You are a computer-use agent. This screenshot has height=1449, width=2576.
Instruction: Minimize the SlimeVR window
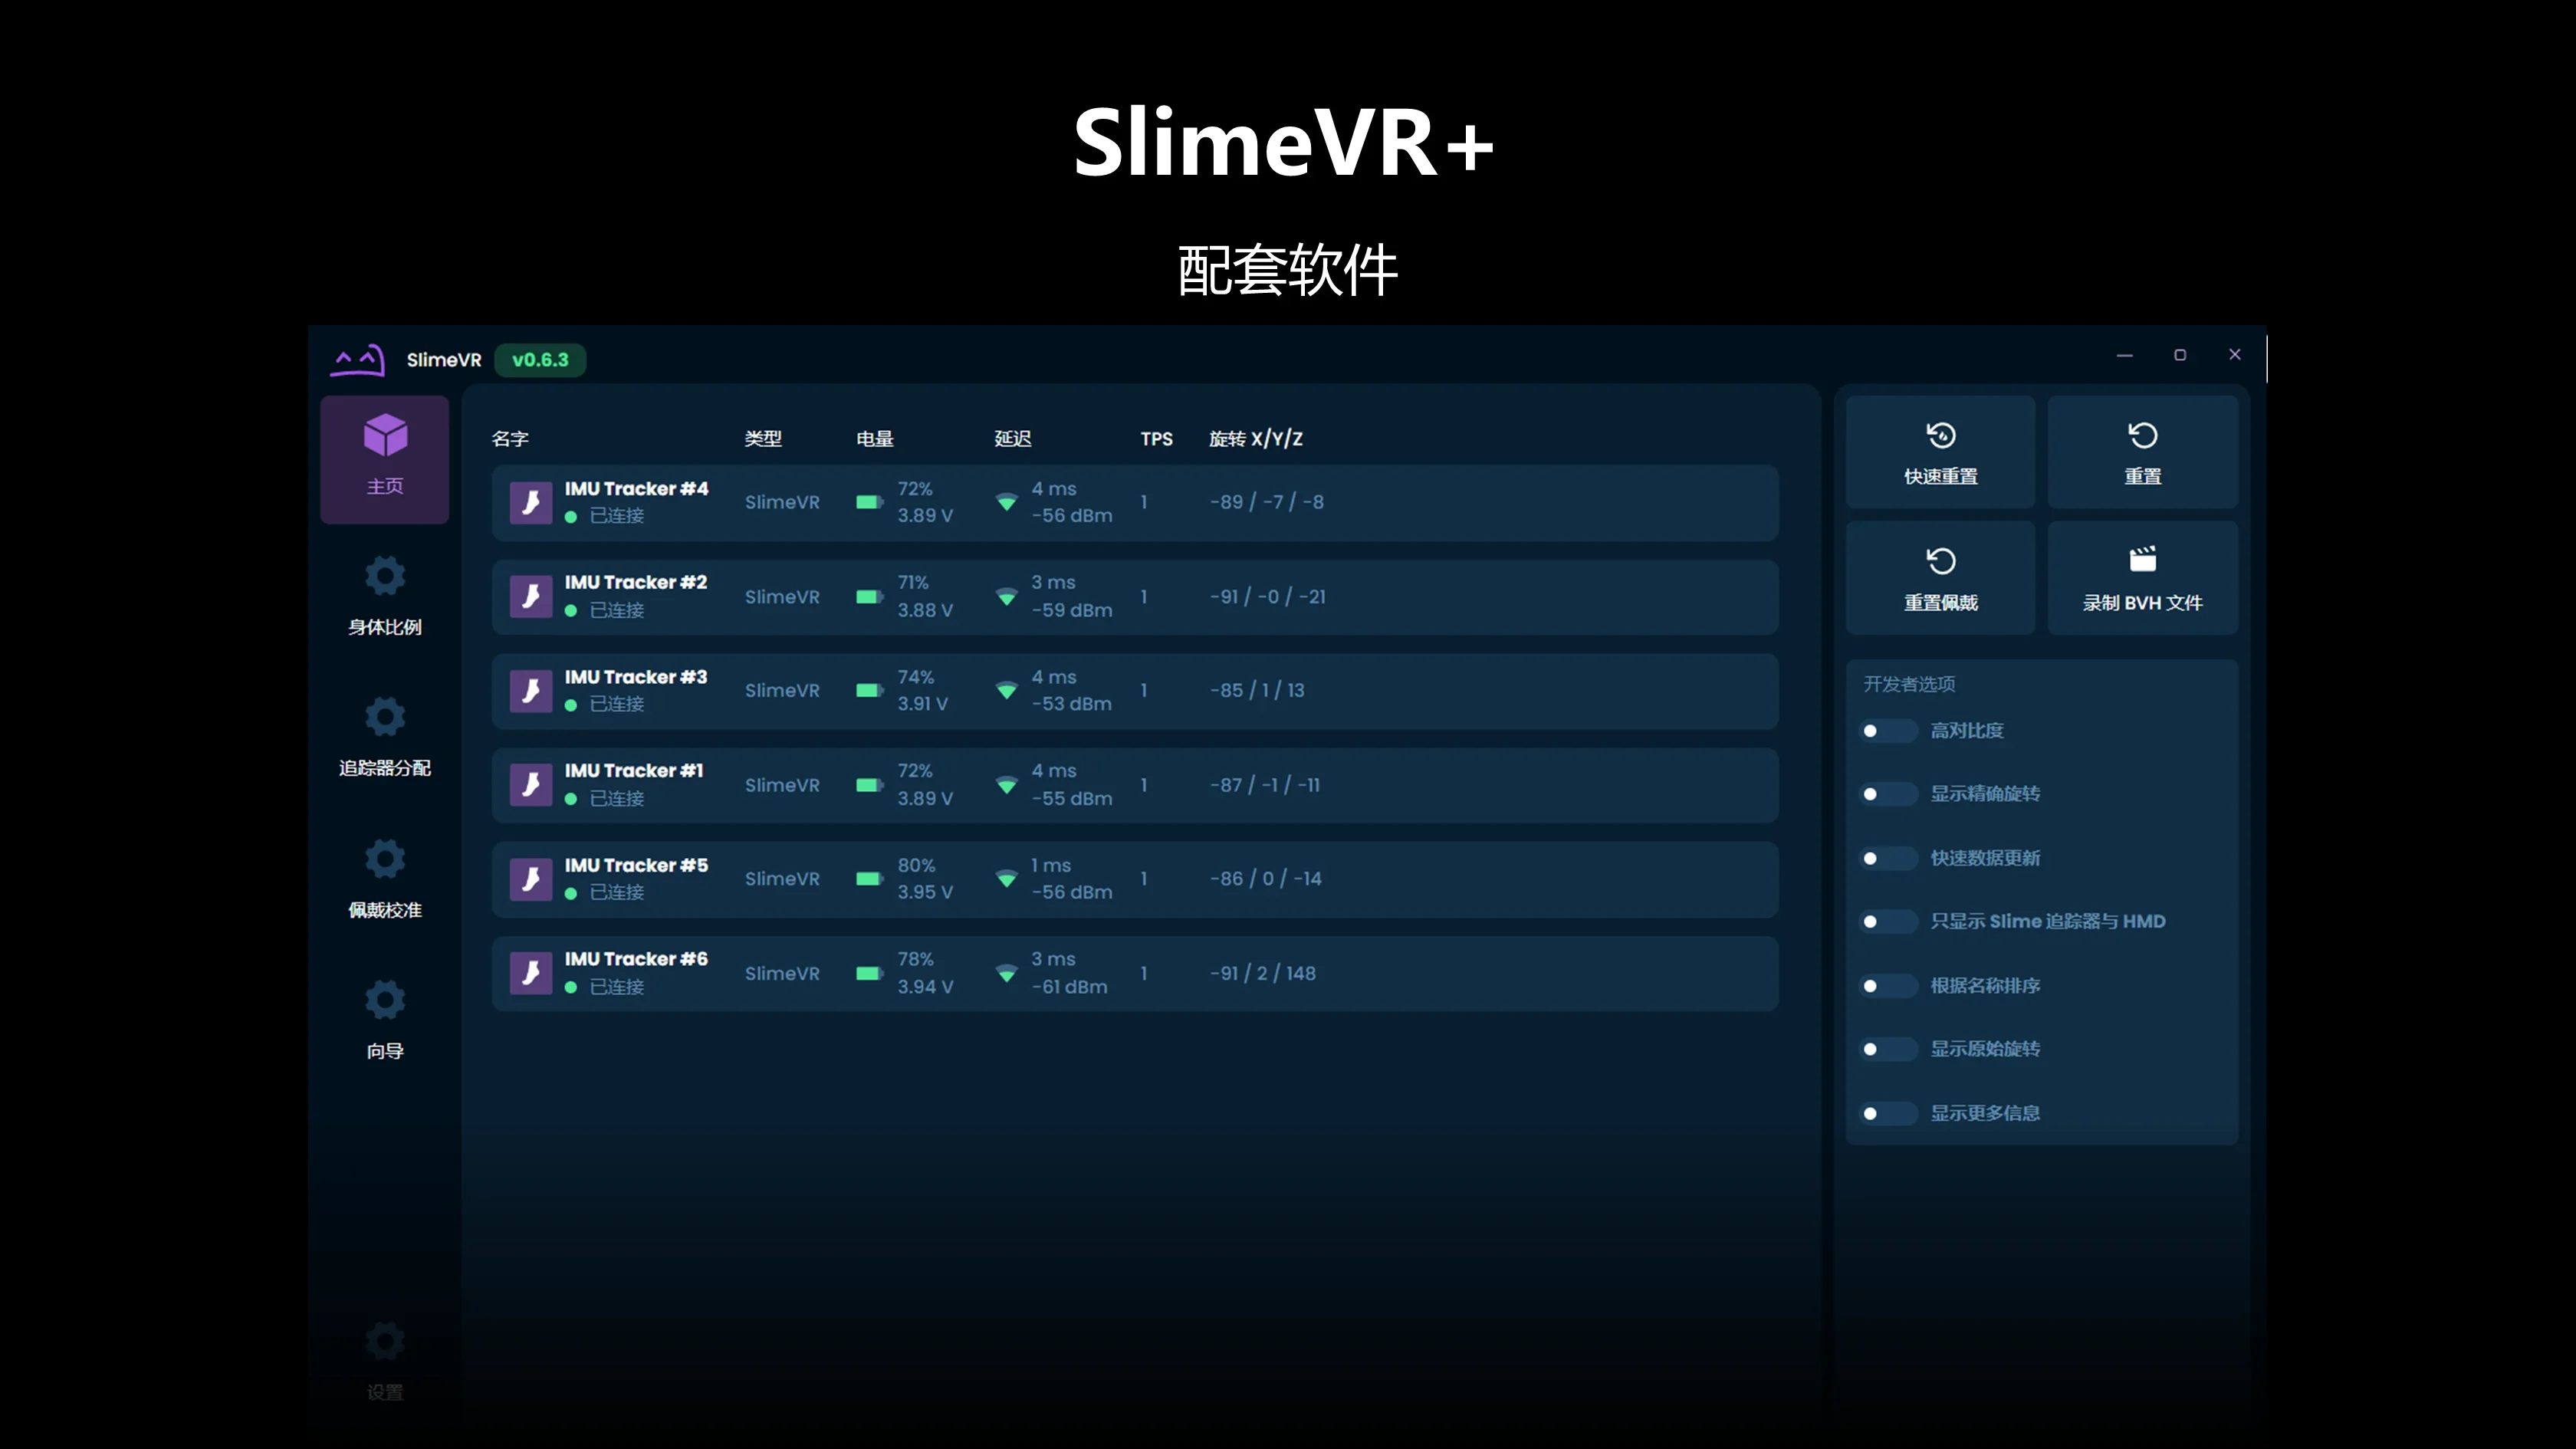coord(2125,355)
